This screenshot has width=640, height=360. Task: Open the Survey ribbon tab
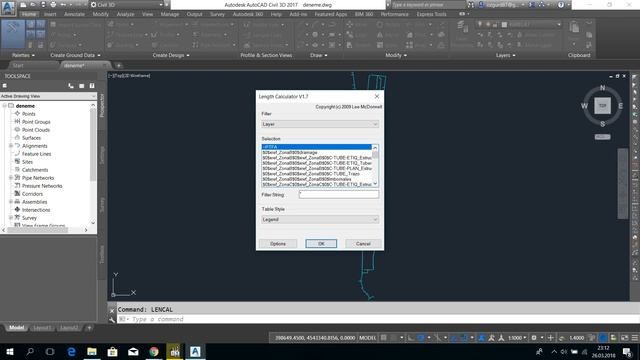(217, 14)
